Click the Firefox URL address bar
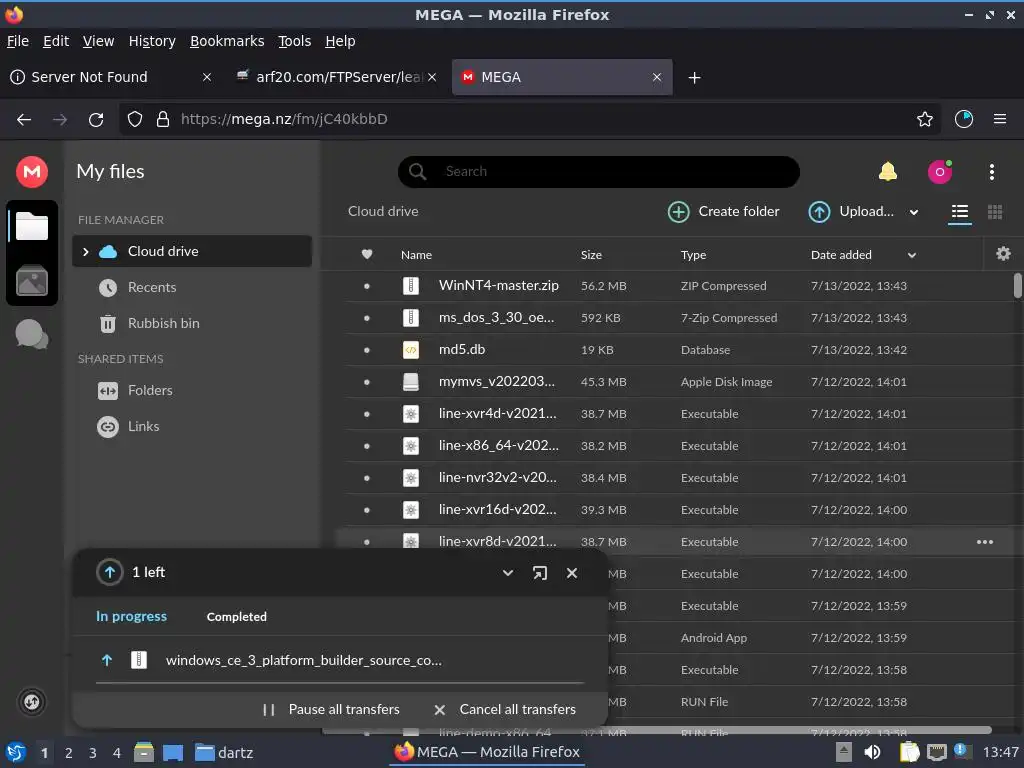Image resolution: width=1024 pixels, height=768 pixels. click(x=530, y=119)
